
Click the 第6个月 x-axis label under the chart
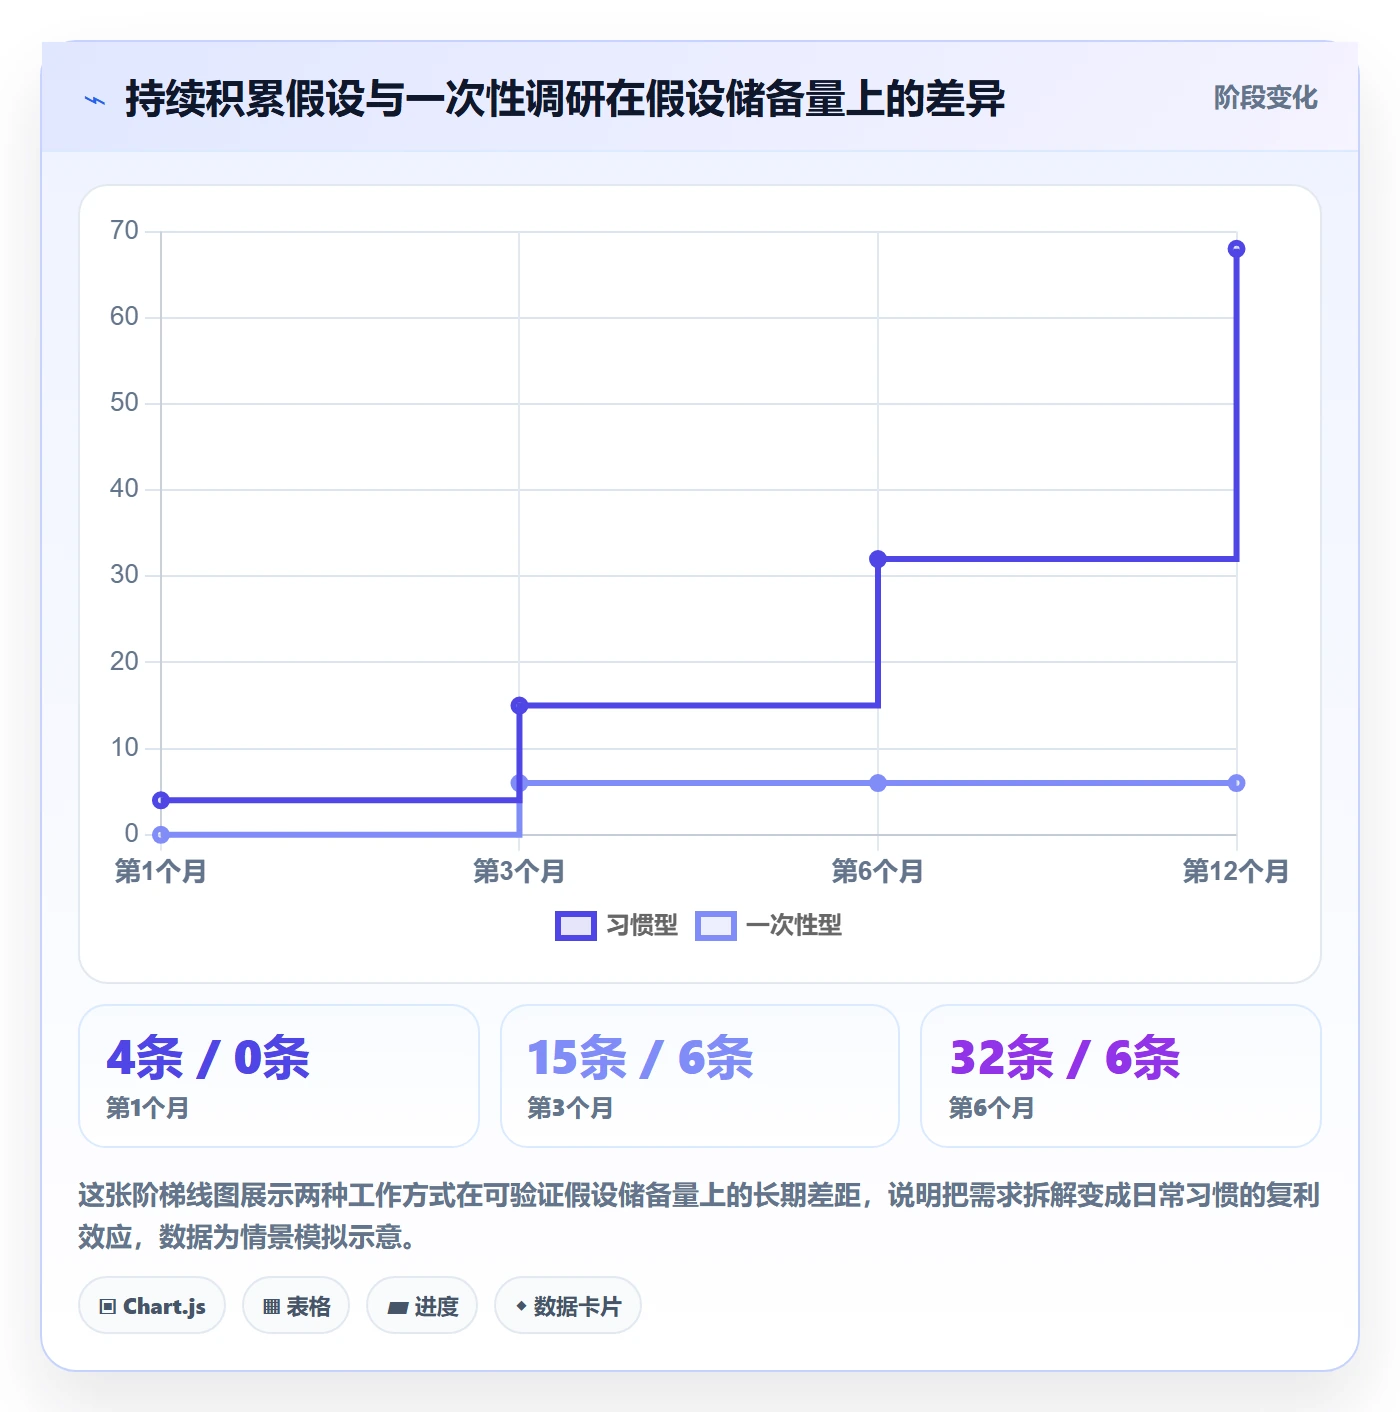click(878, 872)
